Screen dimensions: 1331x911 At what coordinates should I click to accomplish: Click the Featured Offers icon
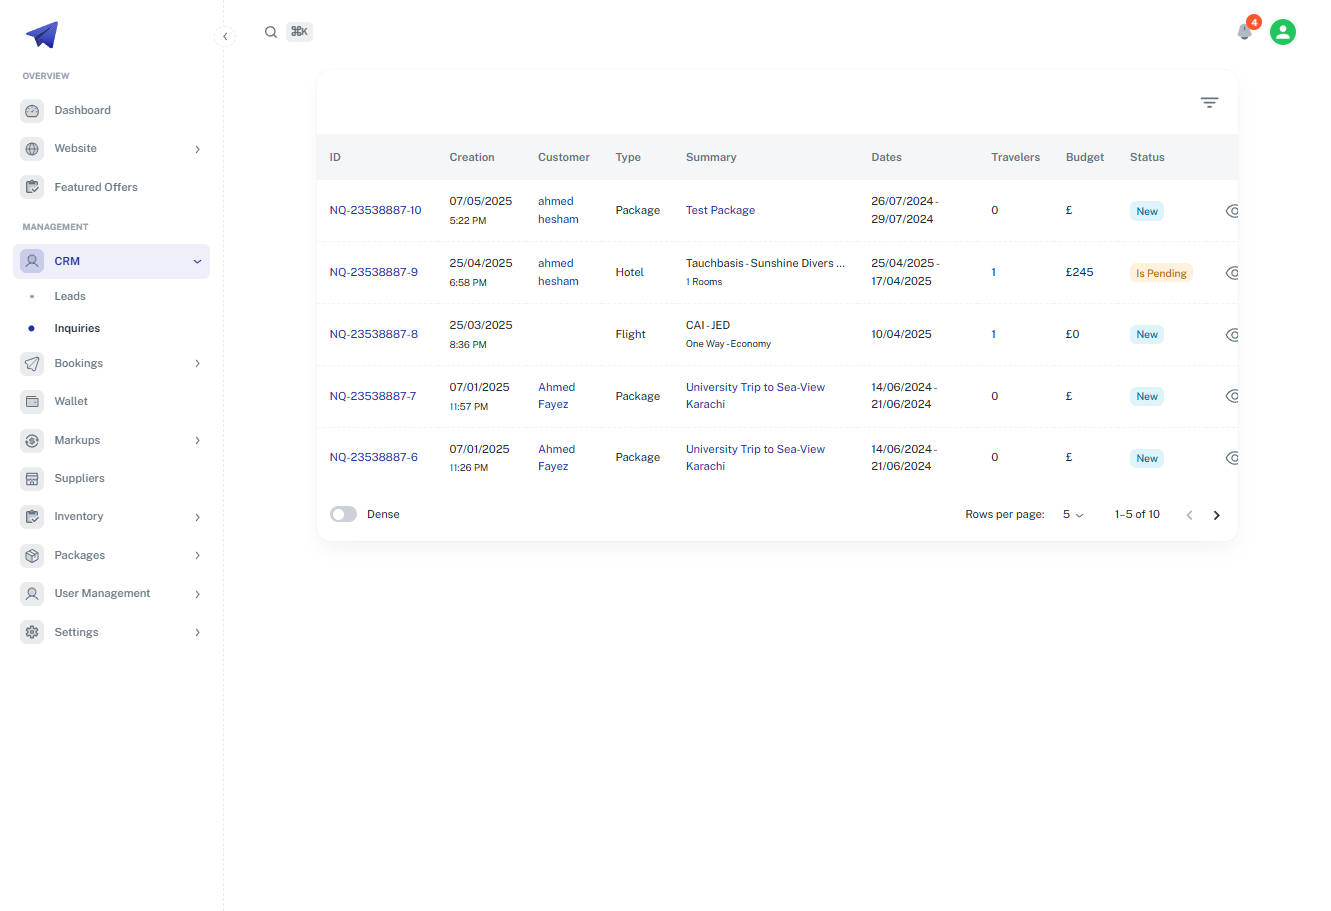click(x=32, y=187)
